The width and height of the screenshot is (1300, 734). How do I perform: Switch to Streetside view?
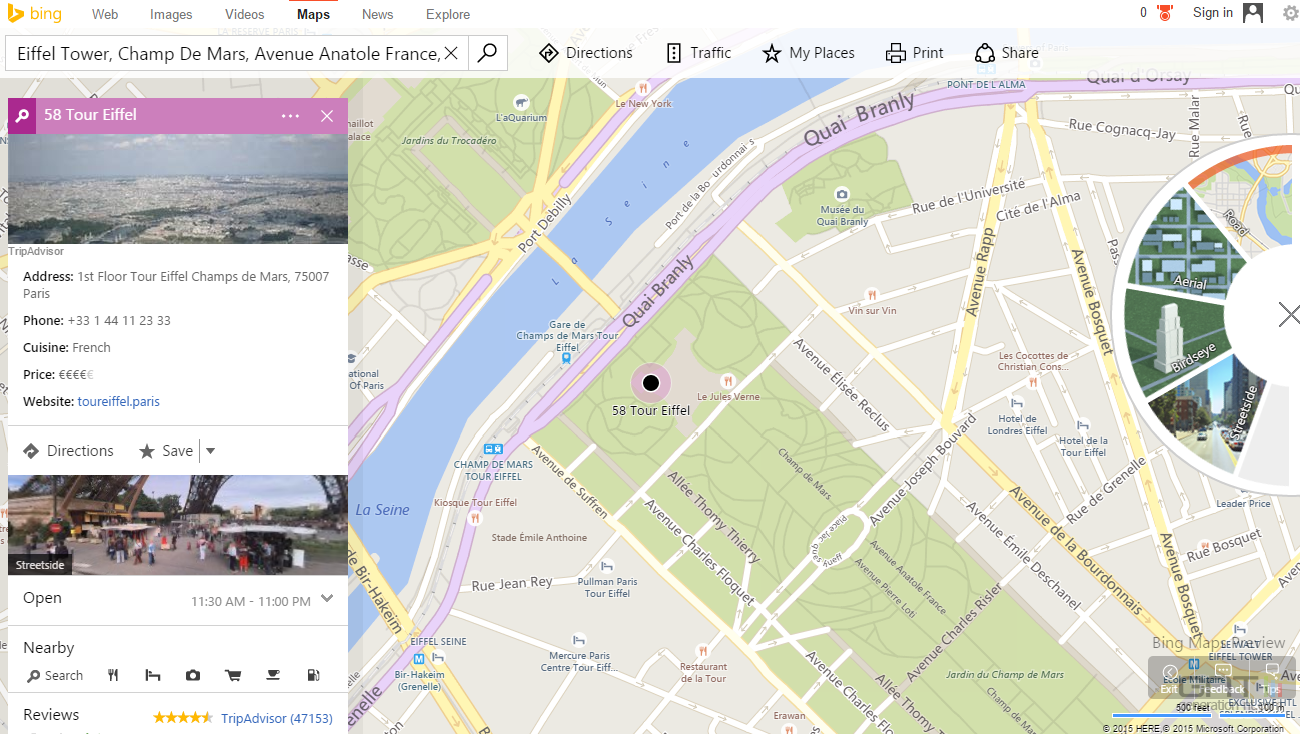point(1214,416)
